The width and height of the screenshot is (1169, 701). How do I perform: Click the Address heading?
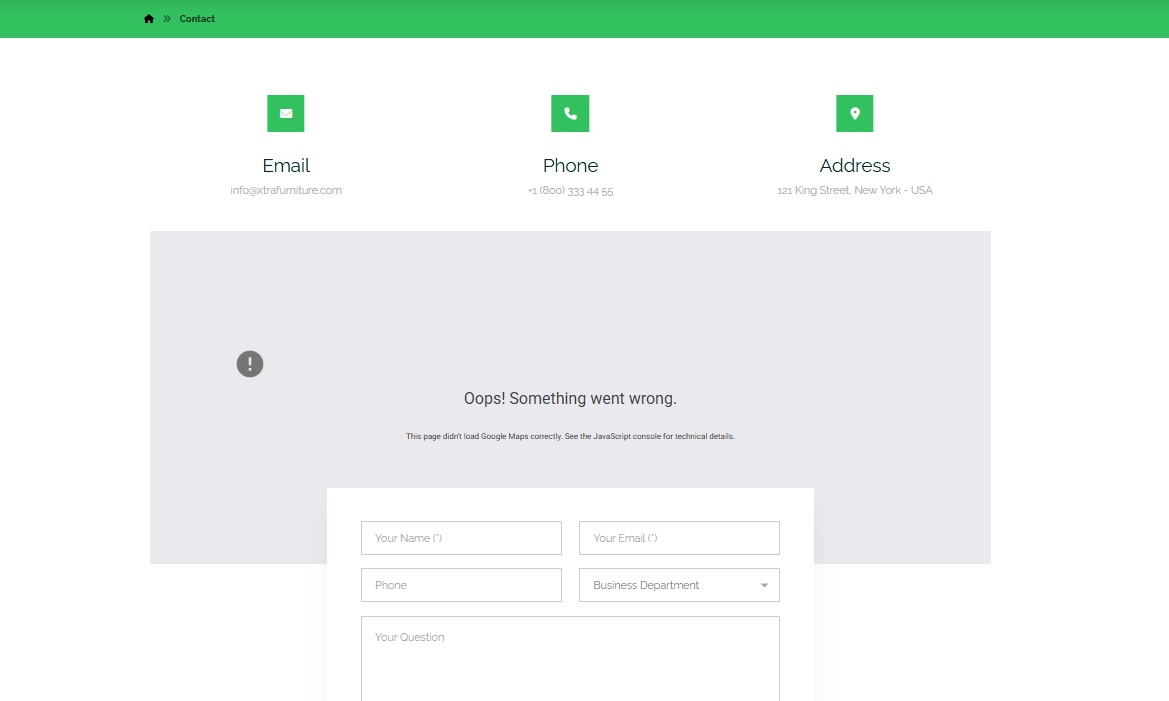coord(854,166)
